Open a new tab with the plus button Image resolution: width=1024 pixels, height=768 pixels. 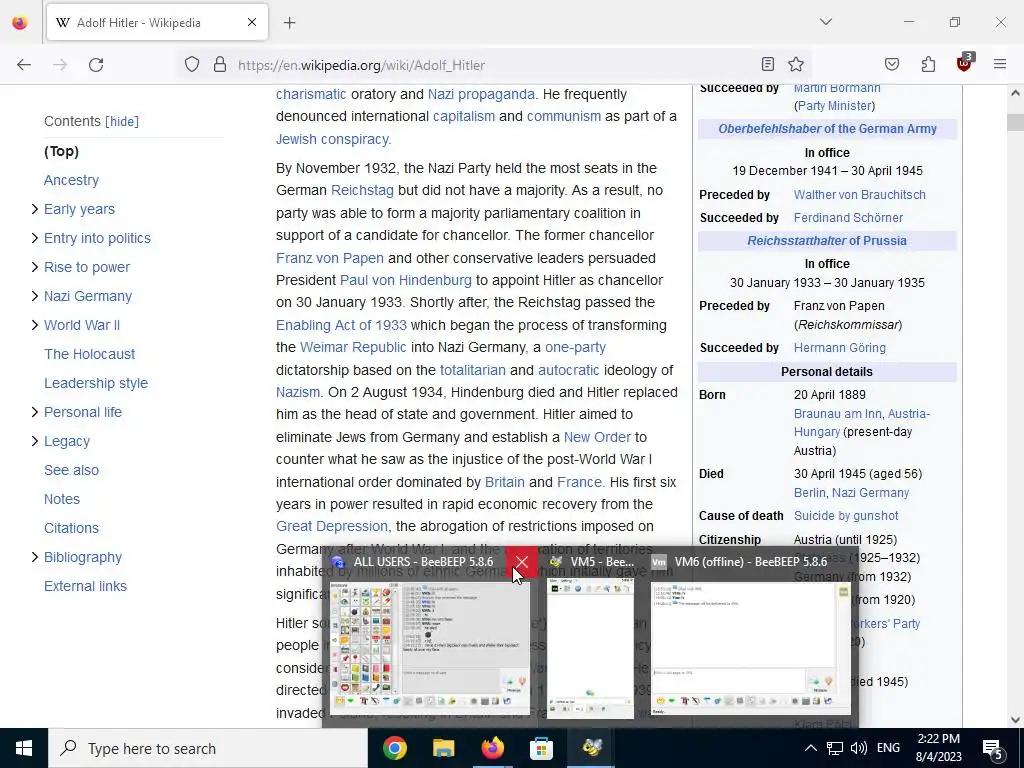pyautogui.click(x=289, y=23)
